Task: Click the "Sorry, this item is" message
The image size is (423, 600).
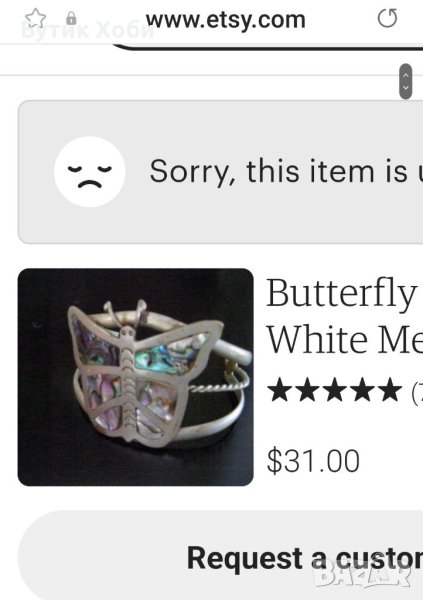Action: click(x=278, y=171)
